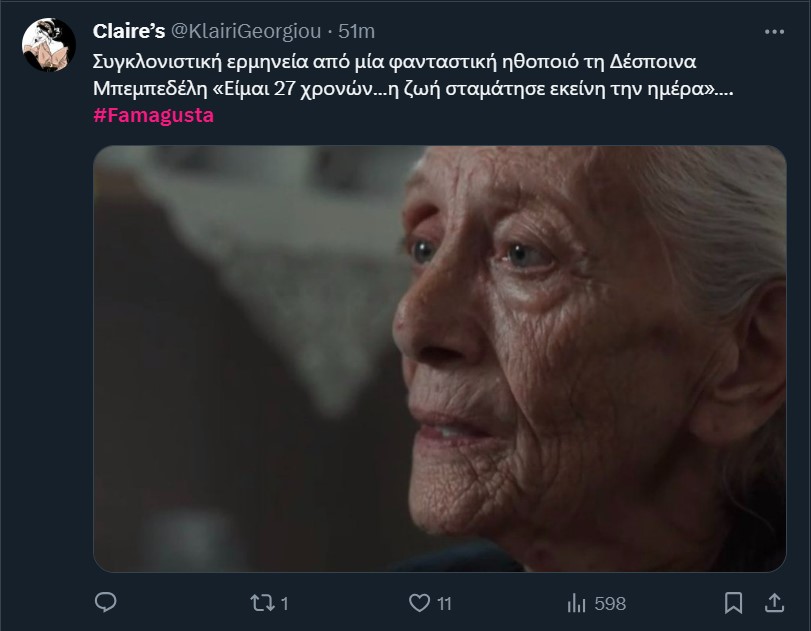Image resolution: width=811 pixels, height=631 pixels.
Task: Open the three-dot more options menu
Action: [774, 32]
